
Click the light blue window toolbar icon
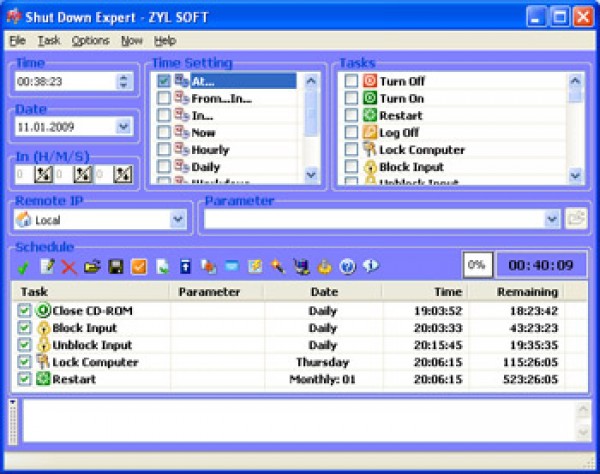point(232,266)
